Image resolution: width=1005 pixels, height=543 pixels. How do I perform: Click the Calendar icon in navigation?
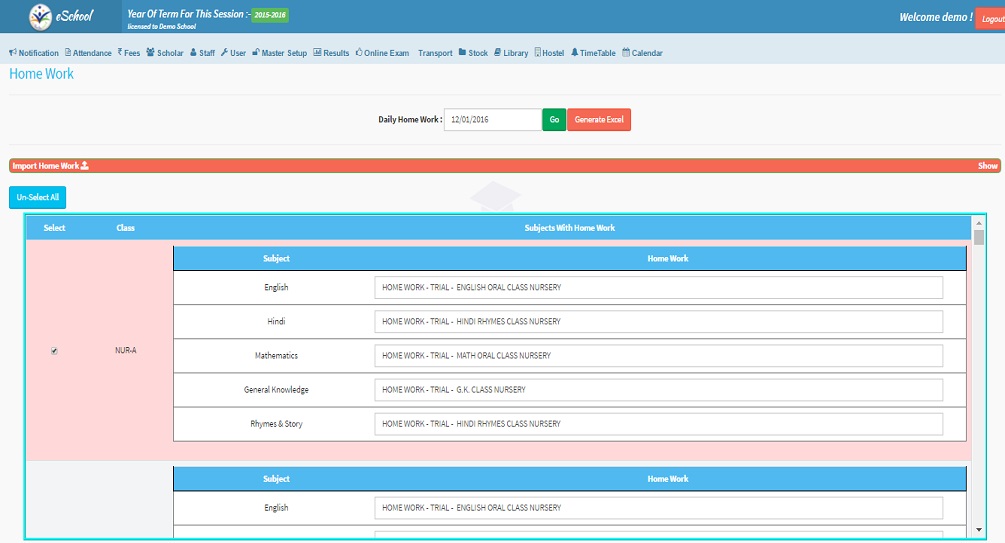[x=626, y=52]
